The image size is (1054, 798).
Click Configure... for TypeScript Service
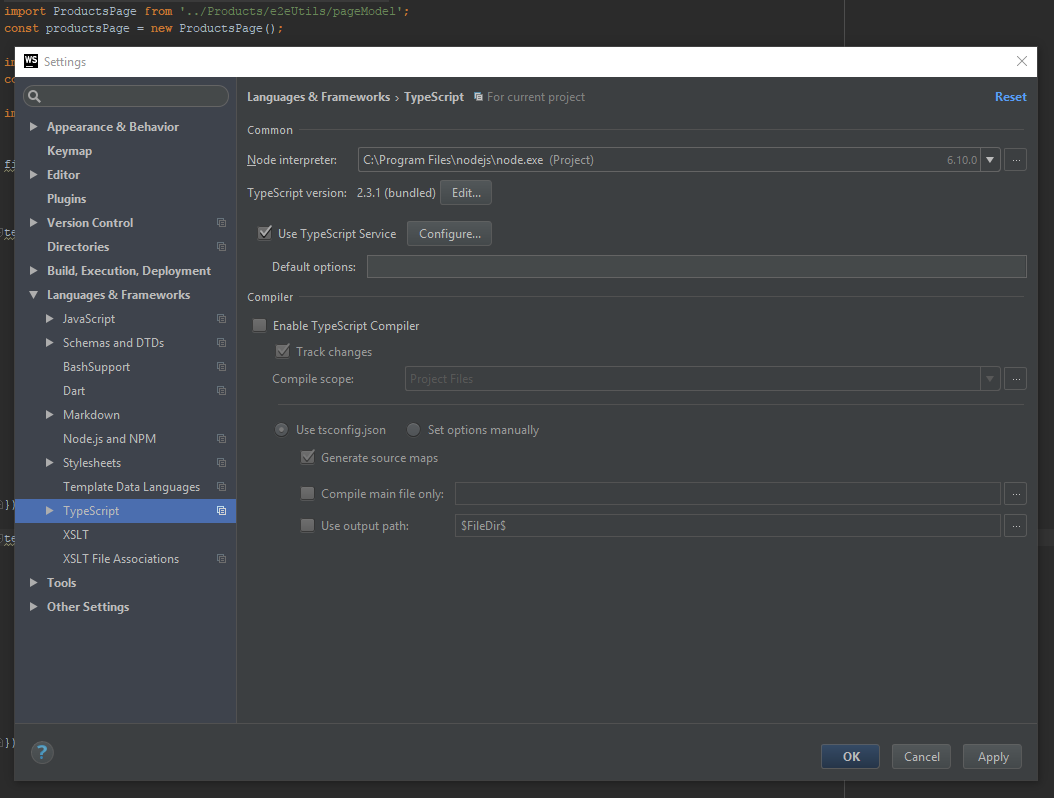449,233
